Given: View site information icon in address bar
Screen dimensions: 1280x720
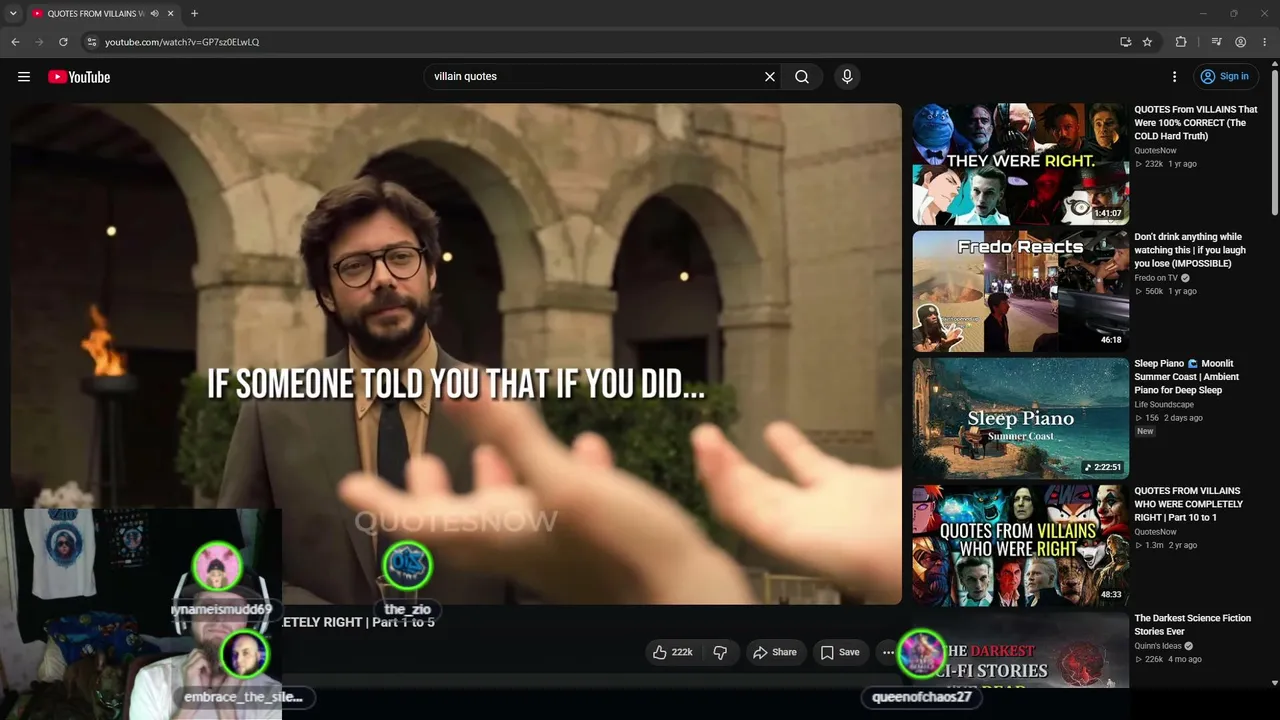Looking at the screenshot, I should point(91,42).
